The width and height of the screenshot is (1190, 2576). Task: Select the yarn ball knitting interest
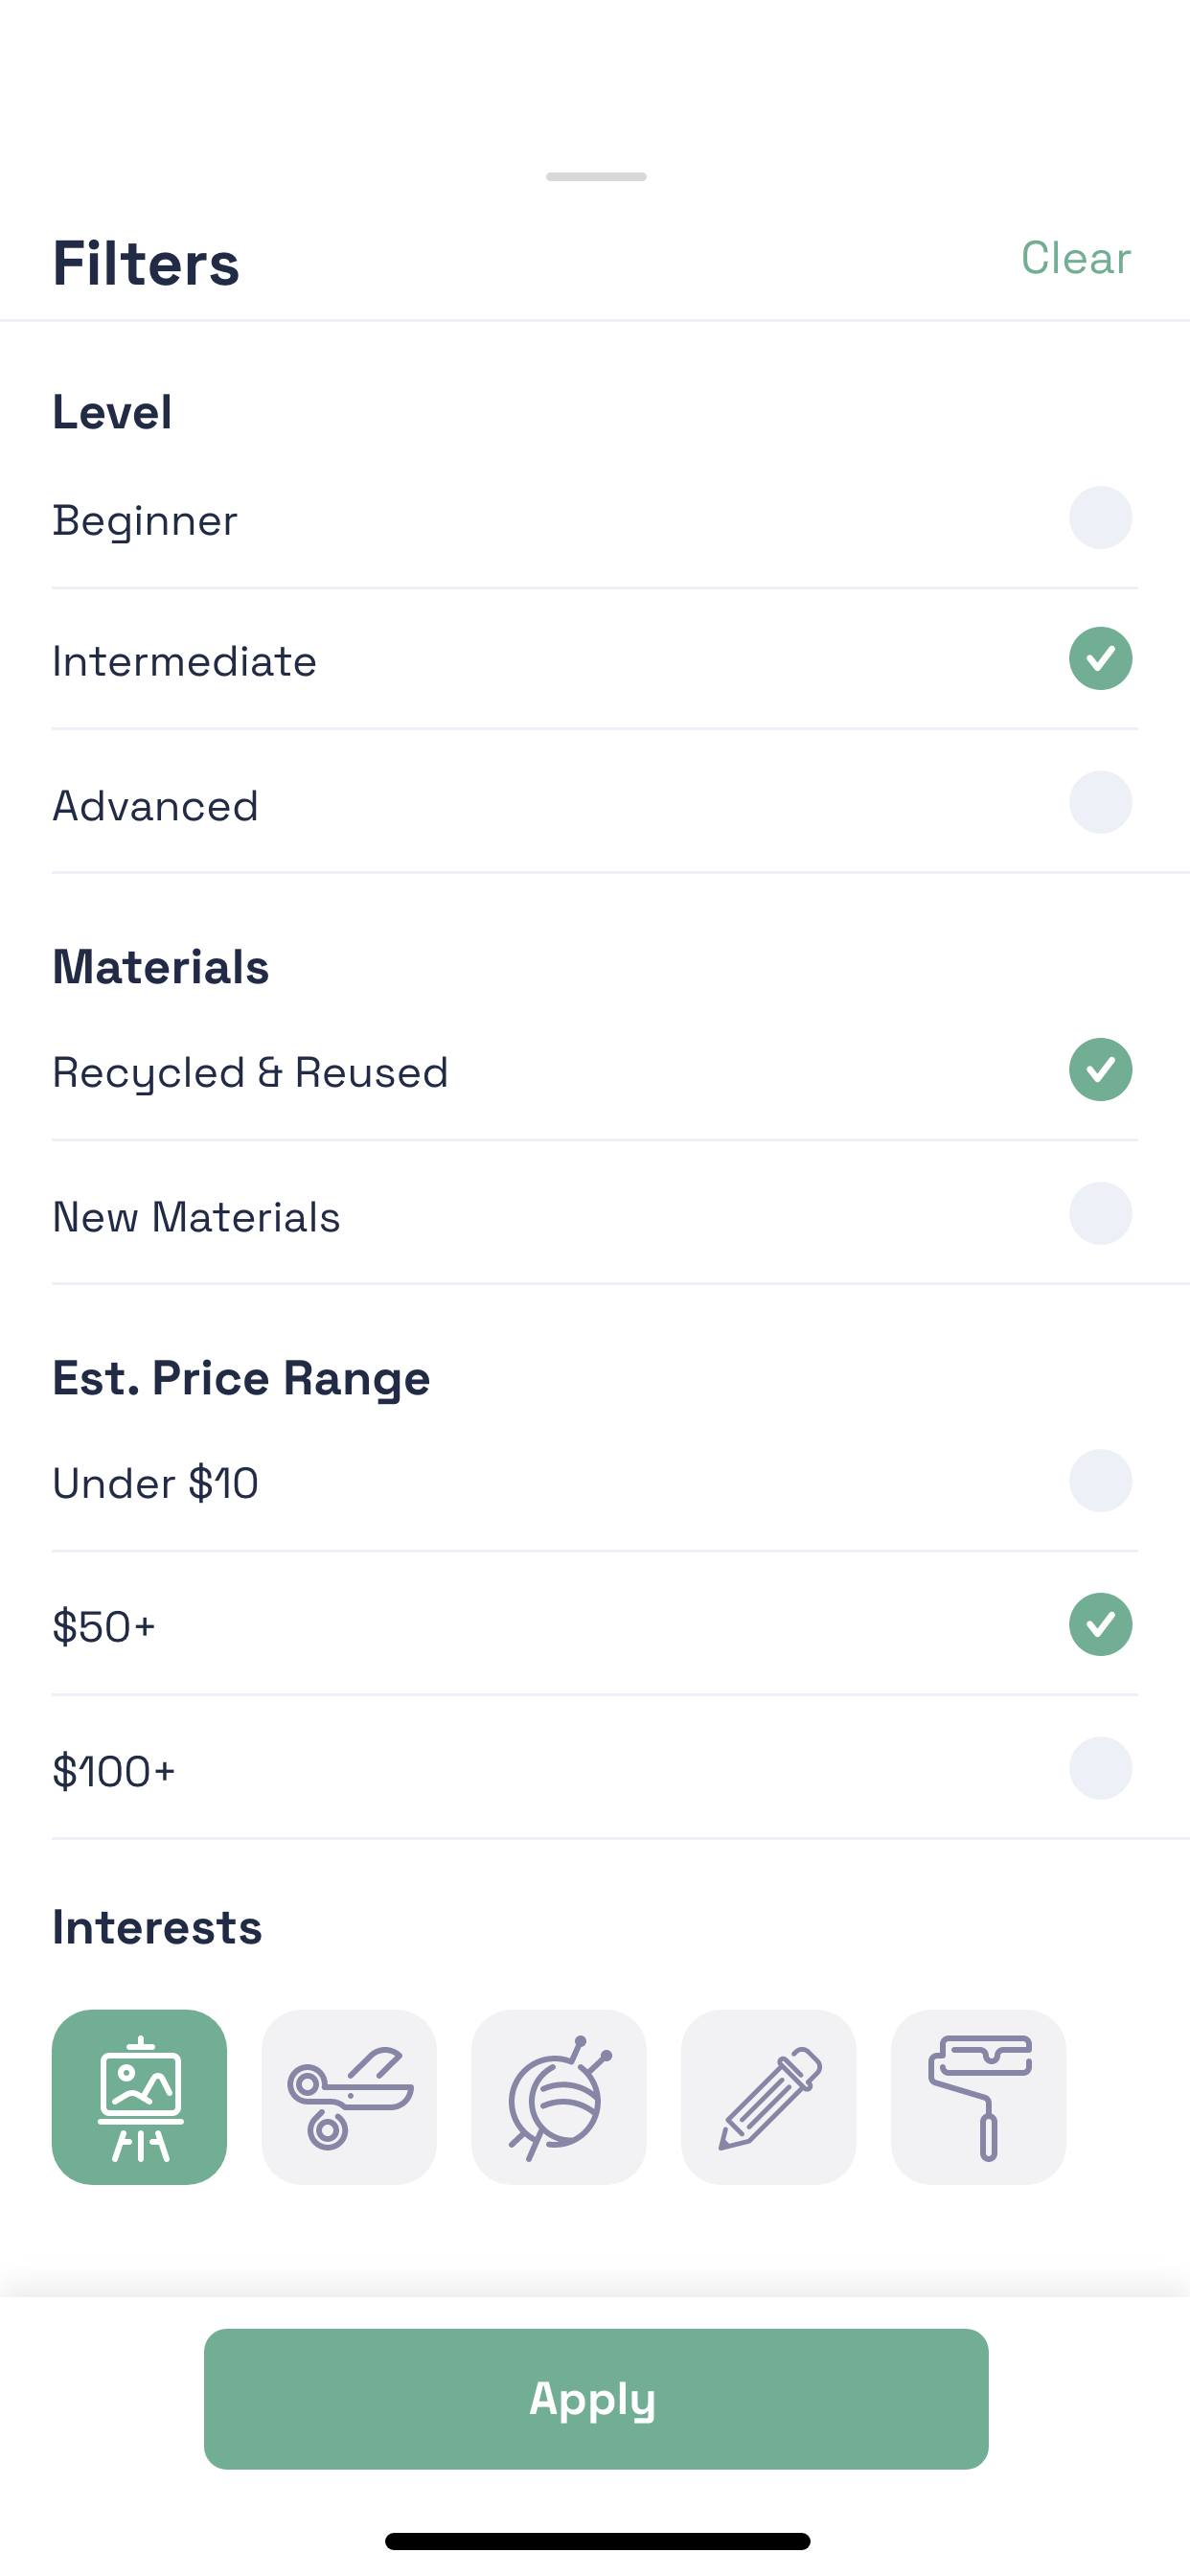558,2096
